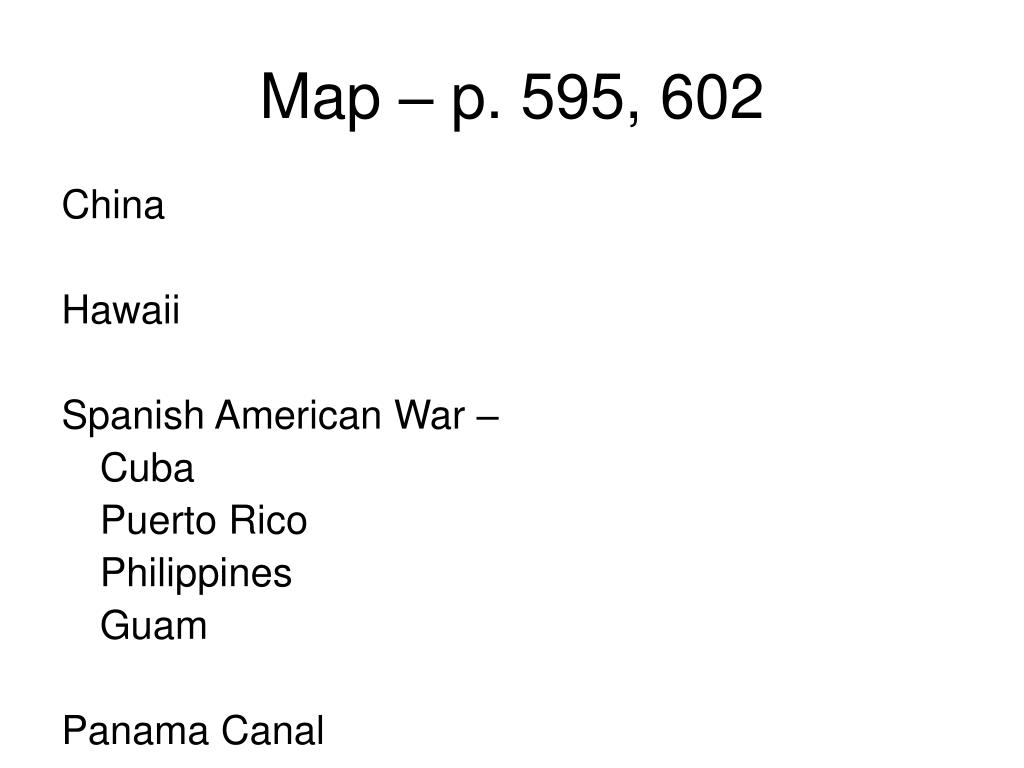Image resolution: width=1024 pixels, height=768 pixels.
Task: Select the Philippines sub-item
Action: coord(196,575)
